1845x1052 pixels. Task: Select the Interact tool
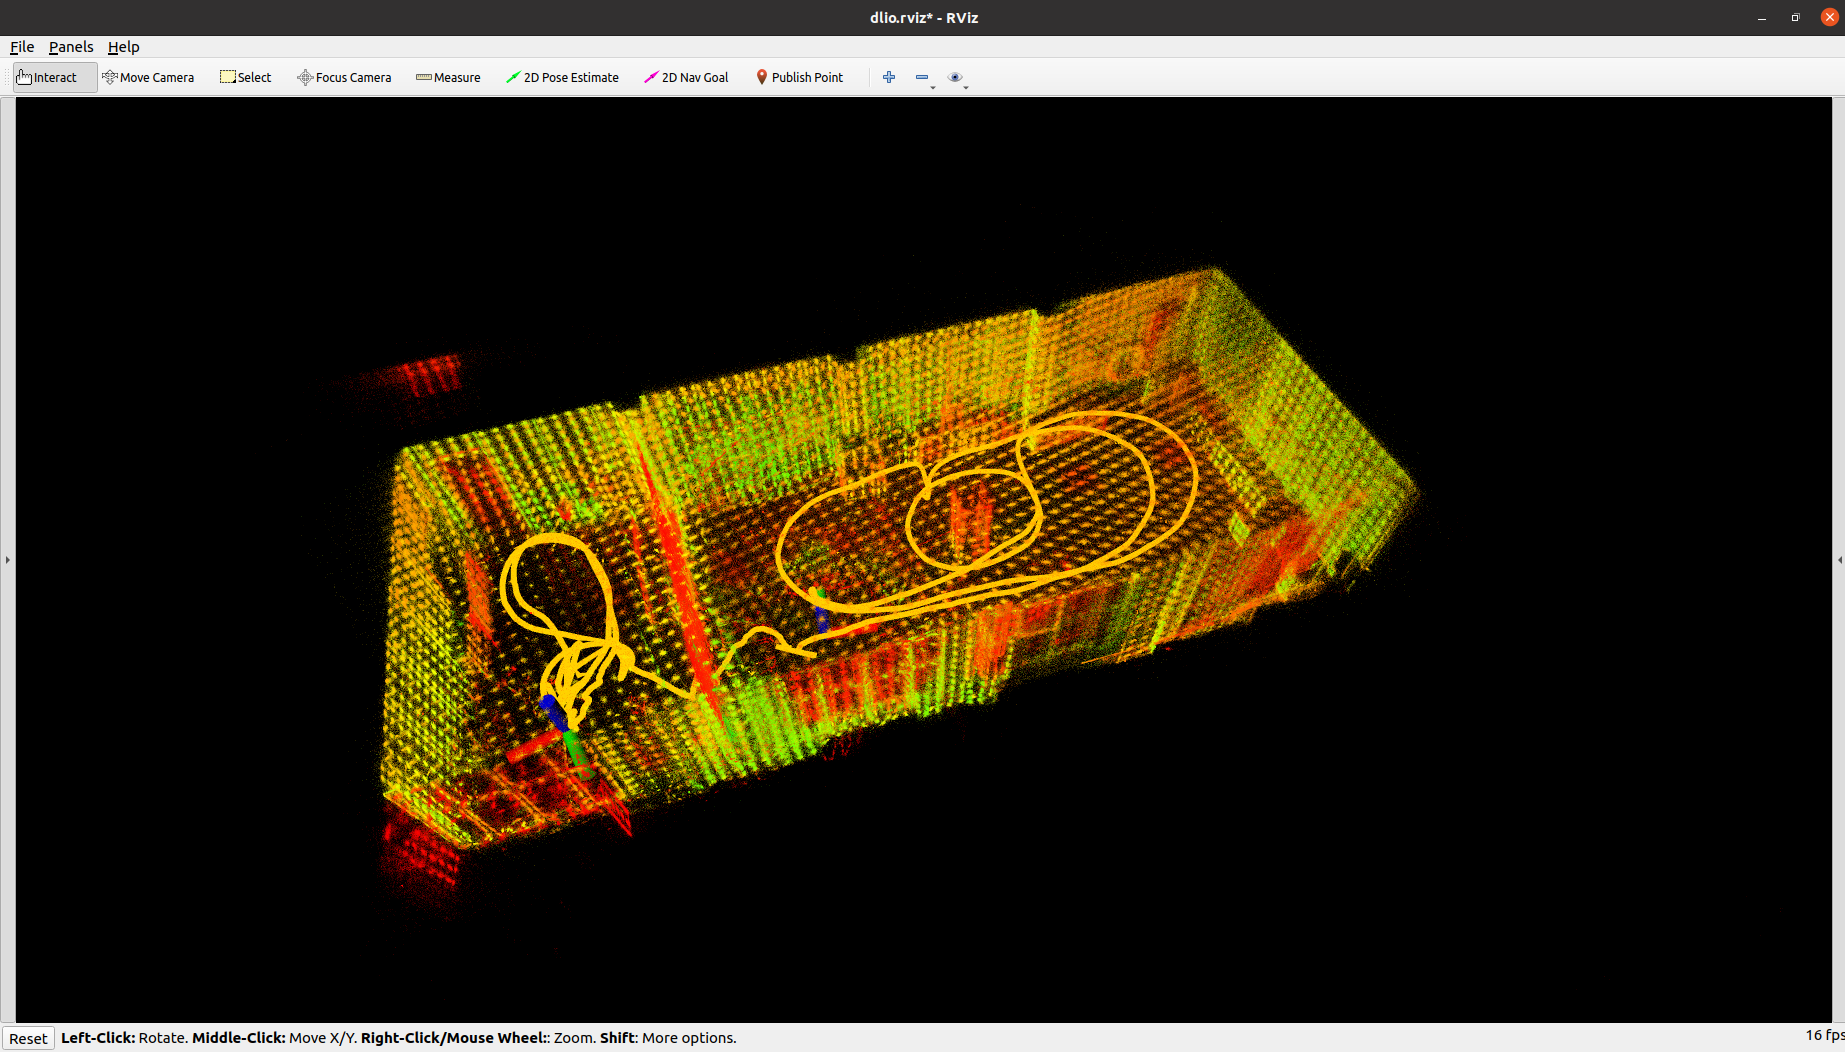(53, 77)
